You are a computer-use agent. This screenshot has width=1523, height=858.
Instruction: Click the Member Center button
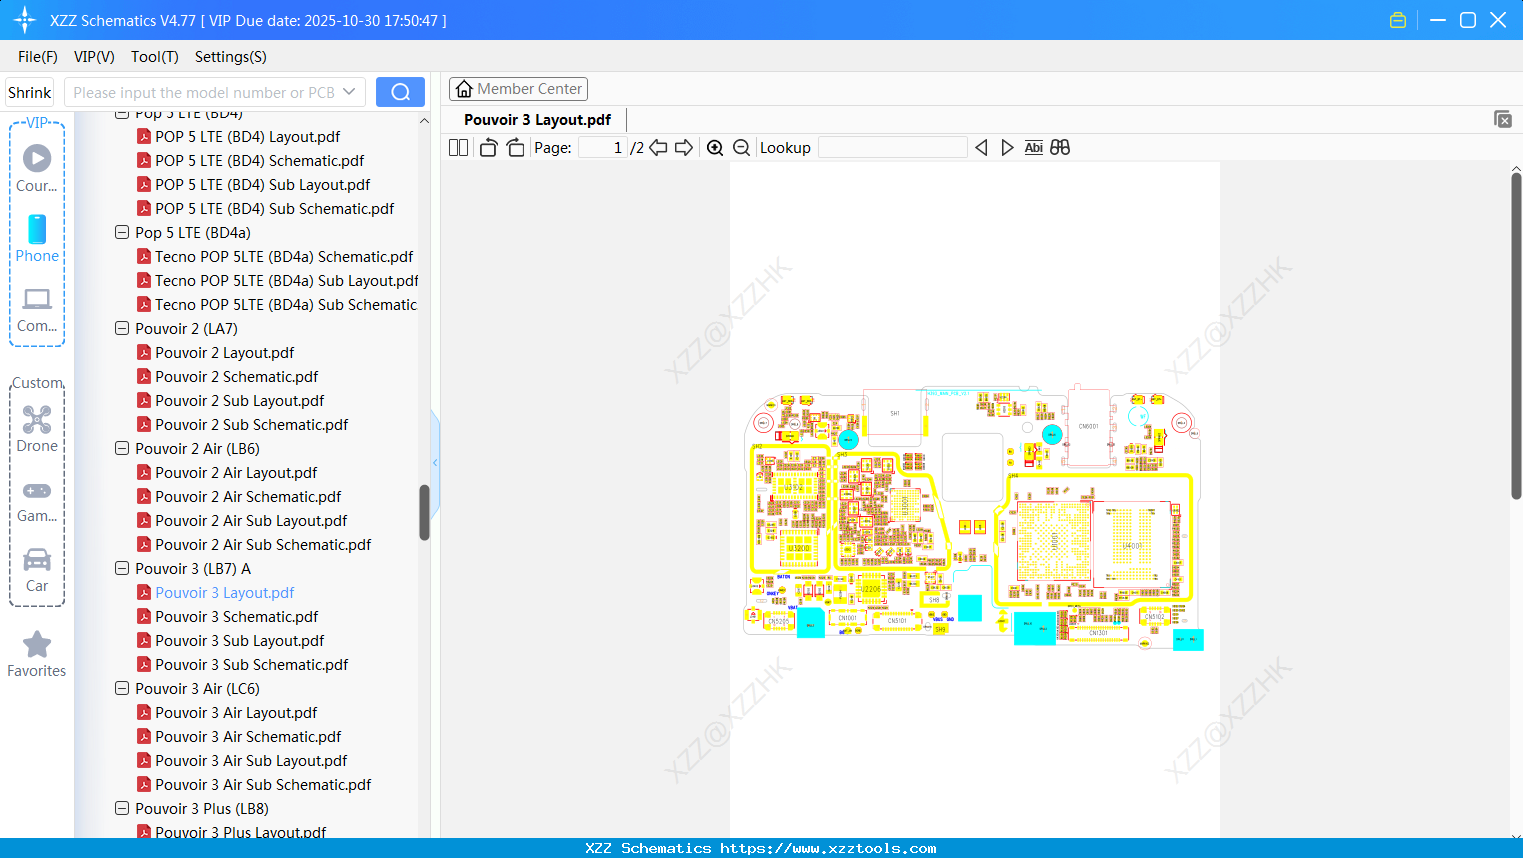click(x=518, y=88)
